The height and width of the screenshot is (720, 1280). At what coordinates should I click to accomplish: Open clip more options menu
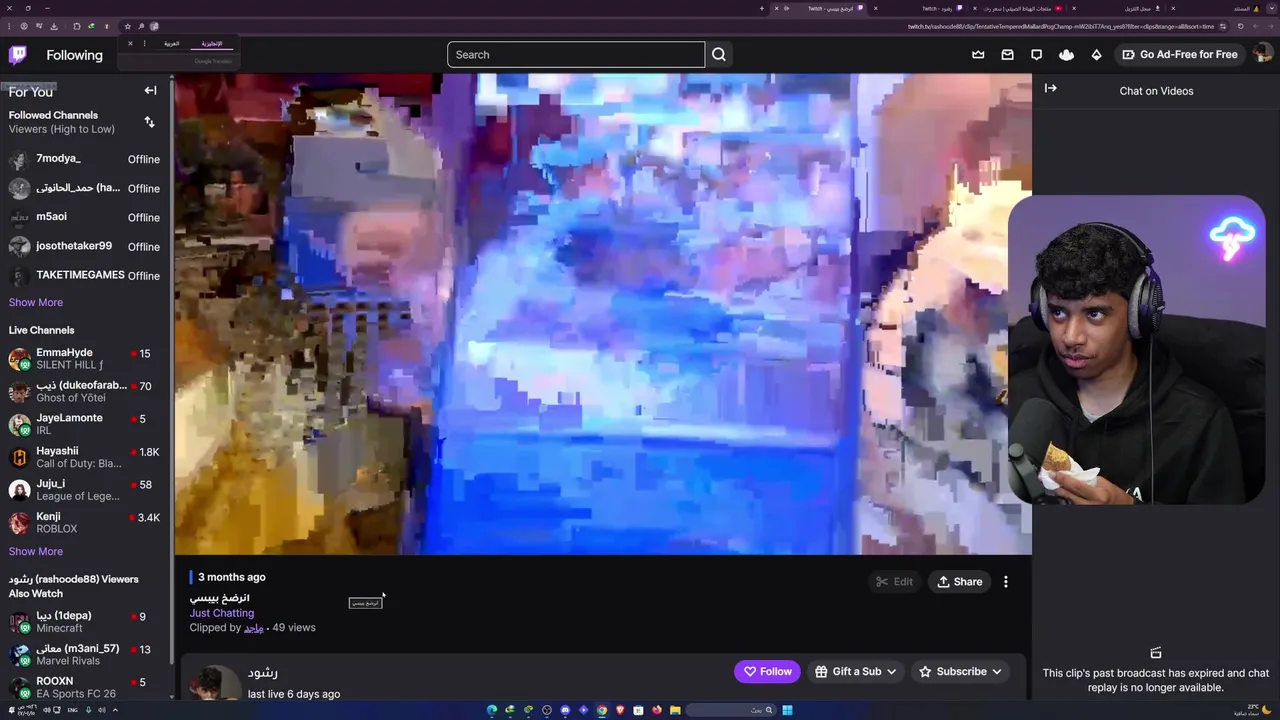[x=1006, y=582]
